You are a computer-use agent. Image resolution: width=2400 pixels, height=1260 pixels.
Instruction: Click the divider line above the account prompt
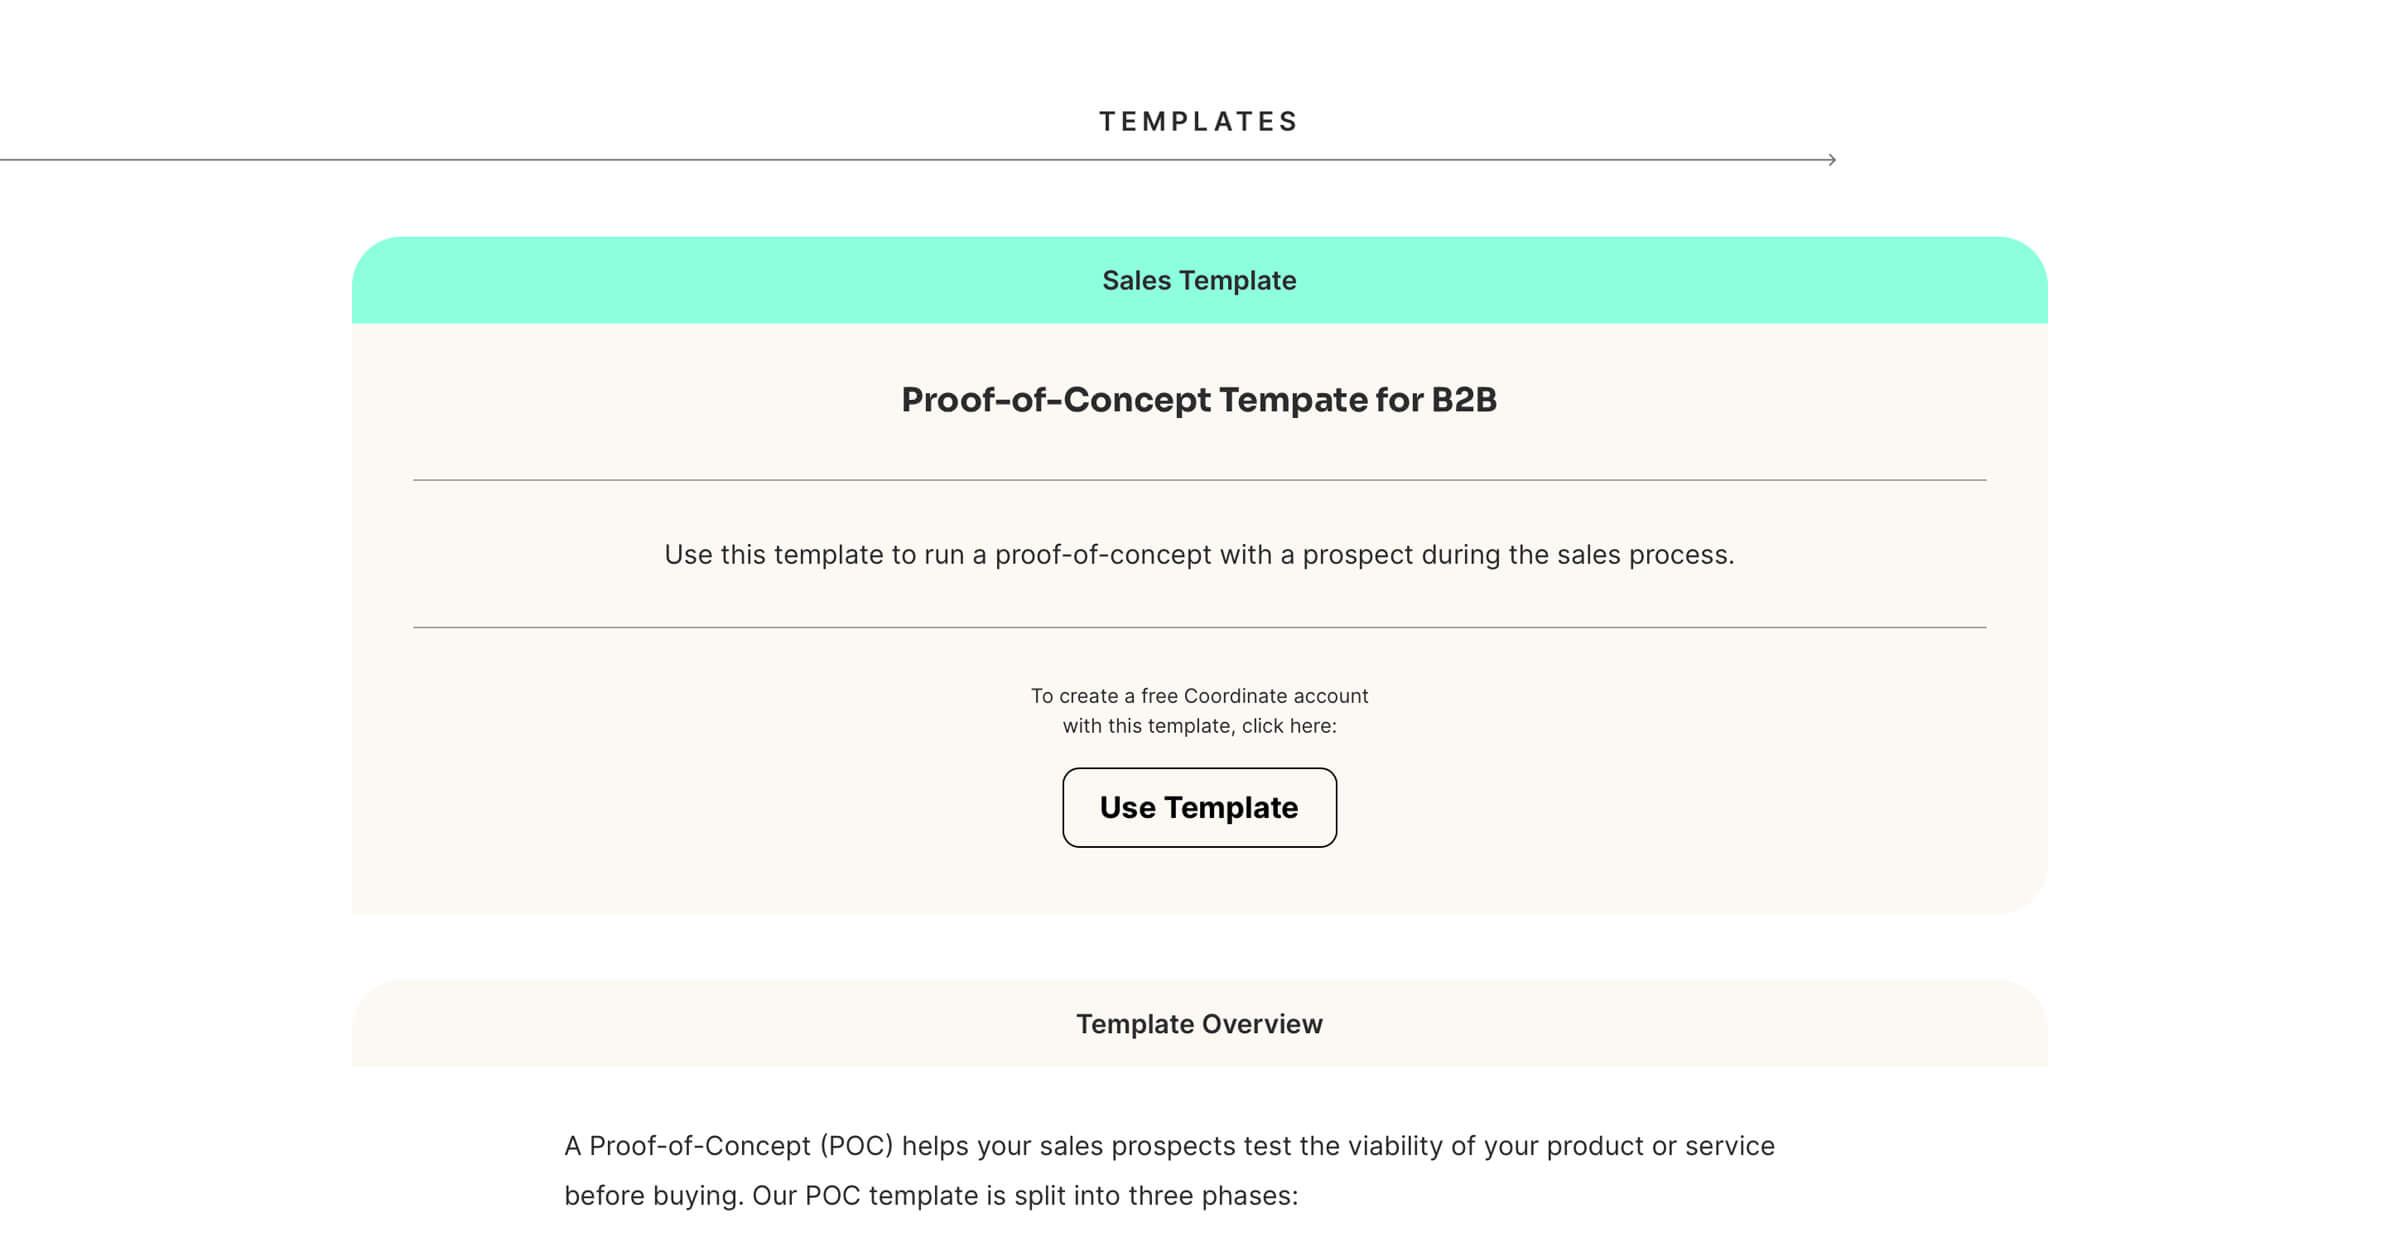(x=1199, y=628)
